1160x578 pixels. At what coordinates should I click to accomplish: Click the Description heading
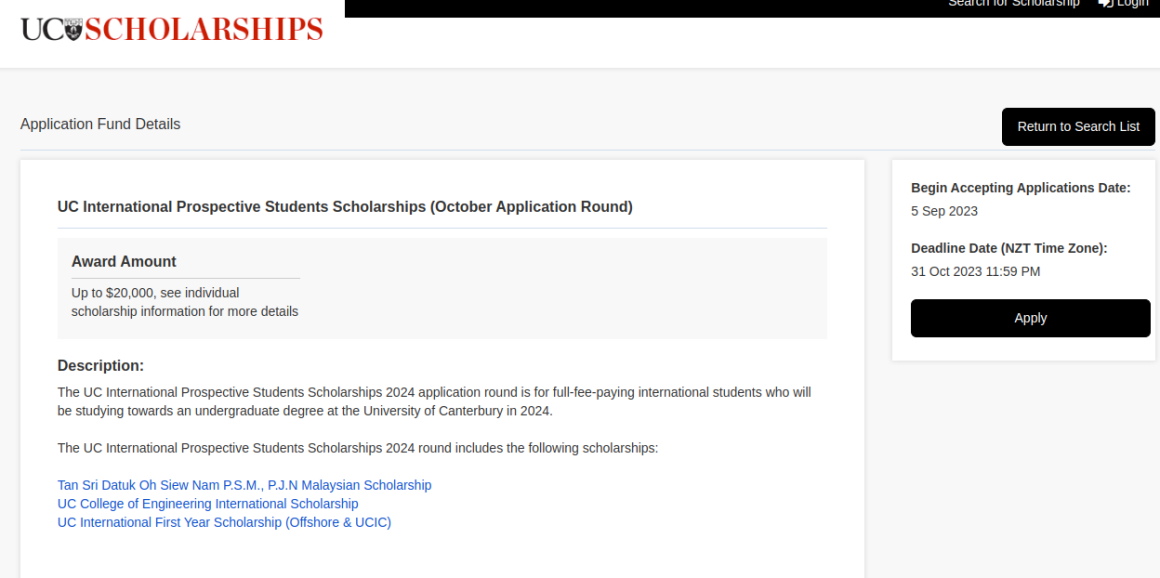tap(100, 366)
